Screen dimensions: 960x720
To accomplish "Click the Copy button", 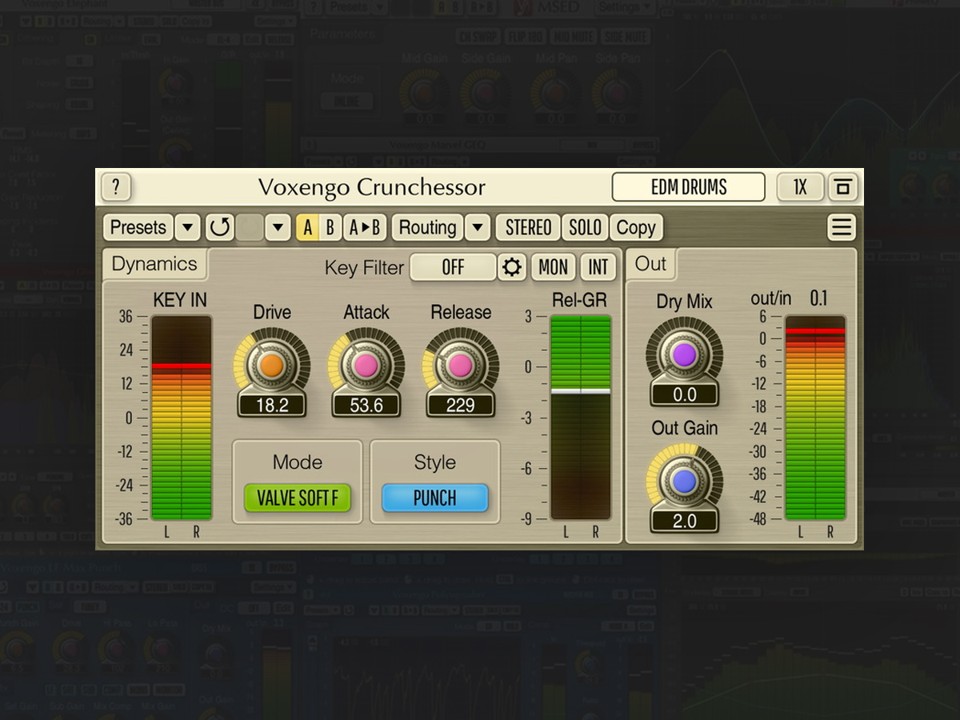I will pyautogui.click(x=636, y=228).
